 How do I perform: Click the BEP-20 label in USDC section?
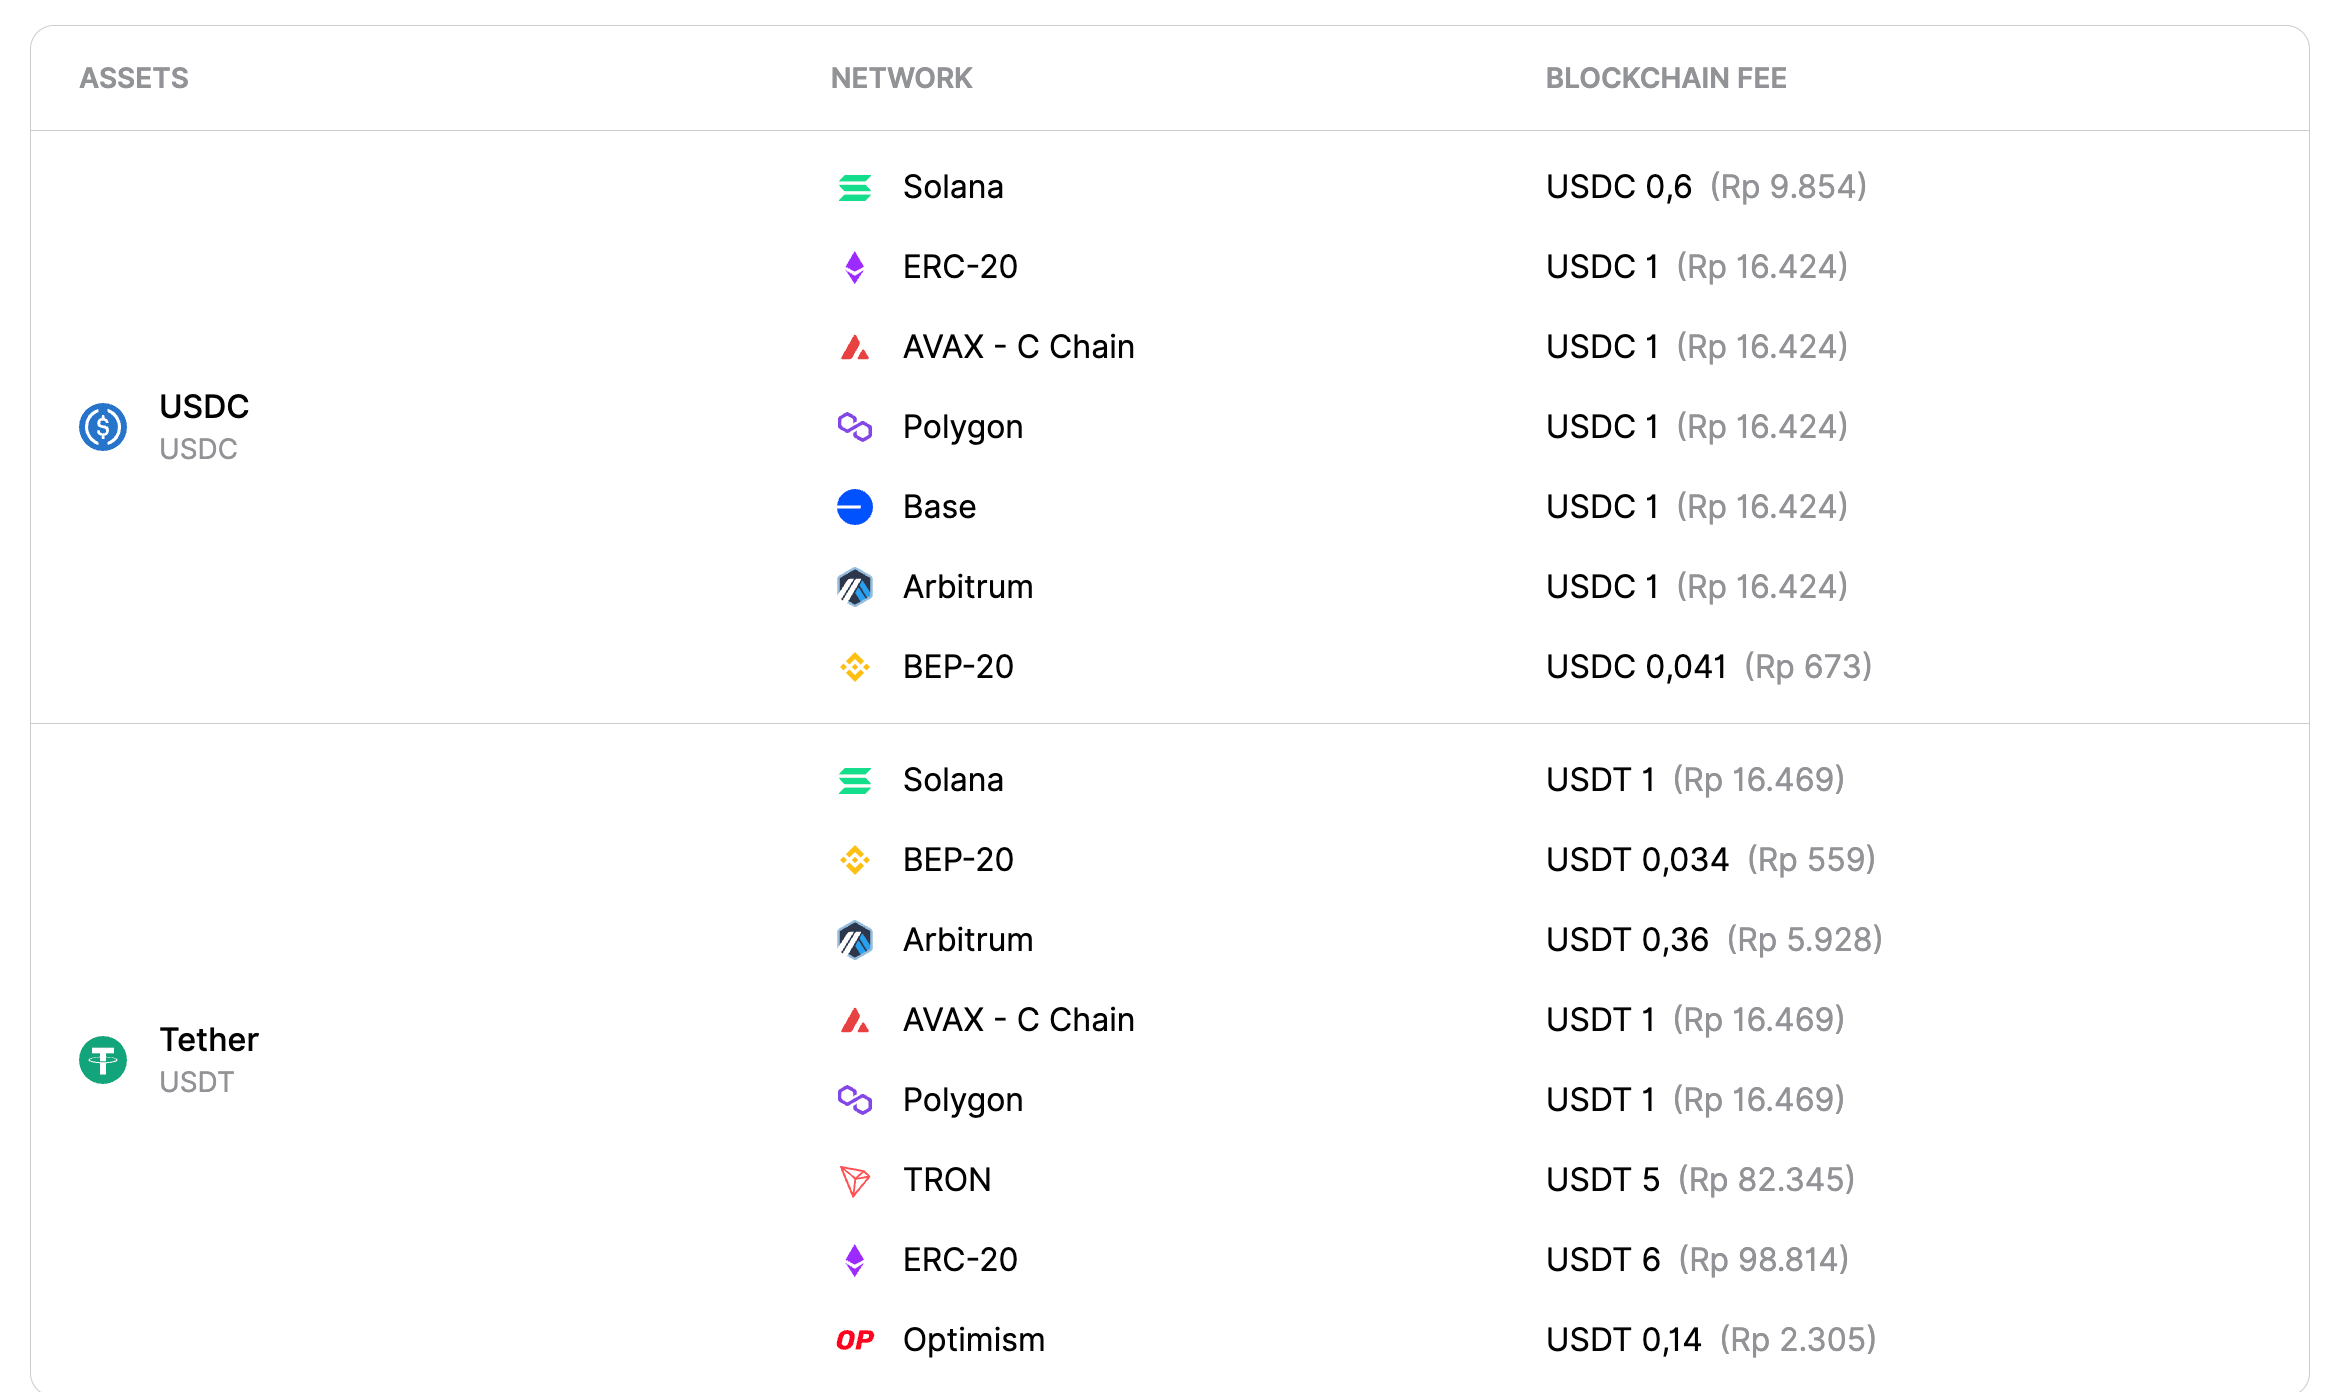958,667
